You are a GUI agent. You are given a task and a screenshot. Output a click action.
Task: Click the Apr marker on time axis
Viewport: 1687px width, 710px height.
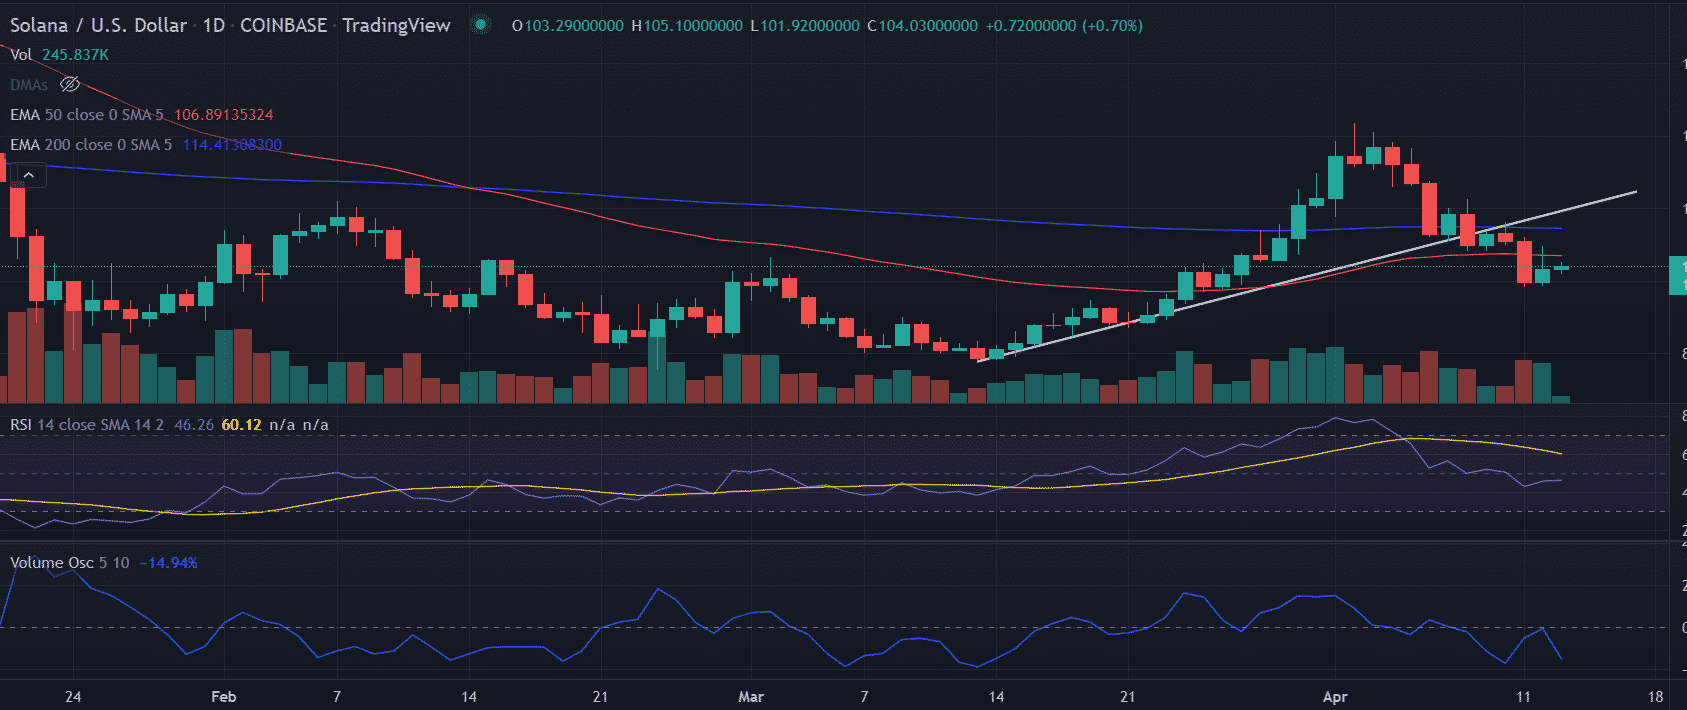pos(1334,697)
